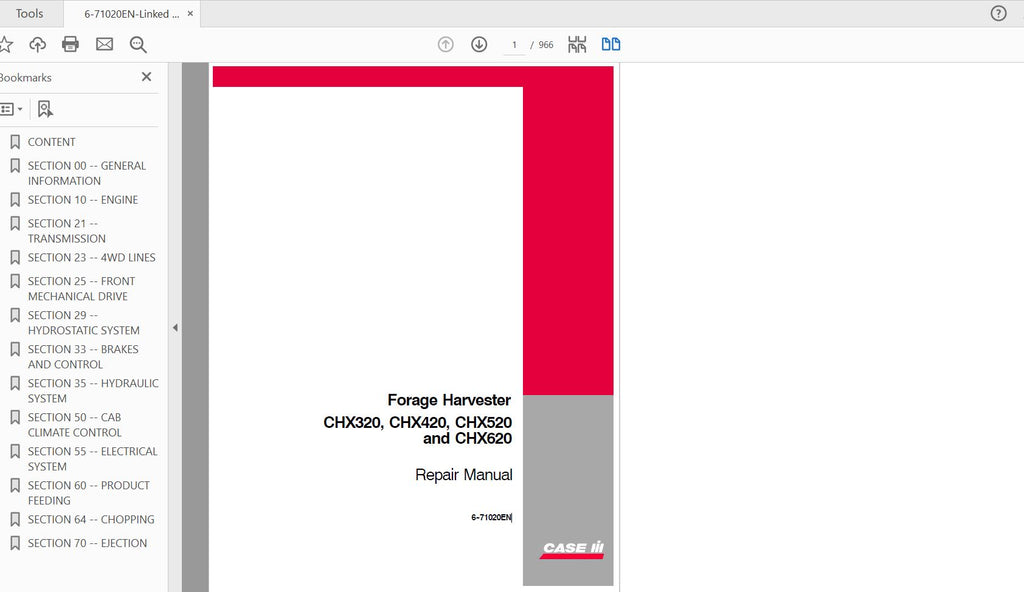Open SECTION 21 -- TRANSMISSION bookmark

coord(67,231)
